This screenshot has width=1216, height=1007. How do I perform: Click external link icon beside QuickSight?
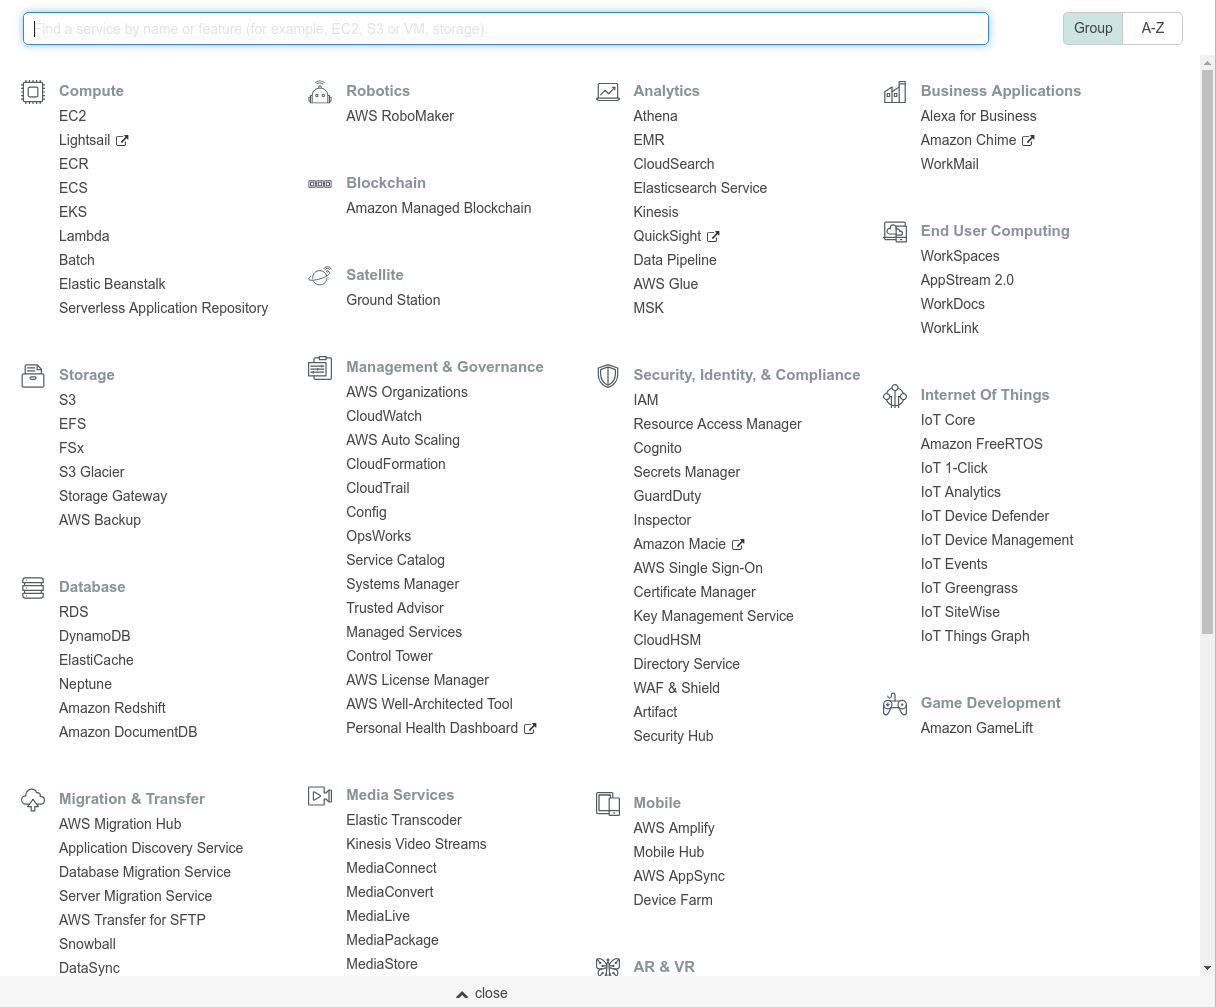coord(713,237)
